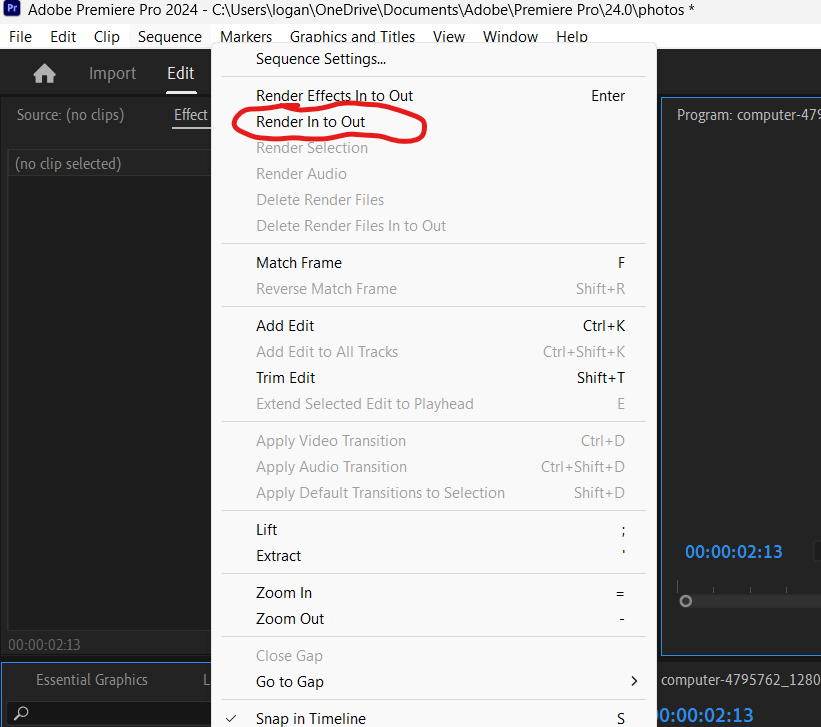Switch to the Import workspace tab

(112, 74)
